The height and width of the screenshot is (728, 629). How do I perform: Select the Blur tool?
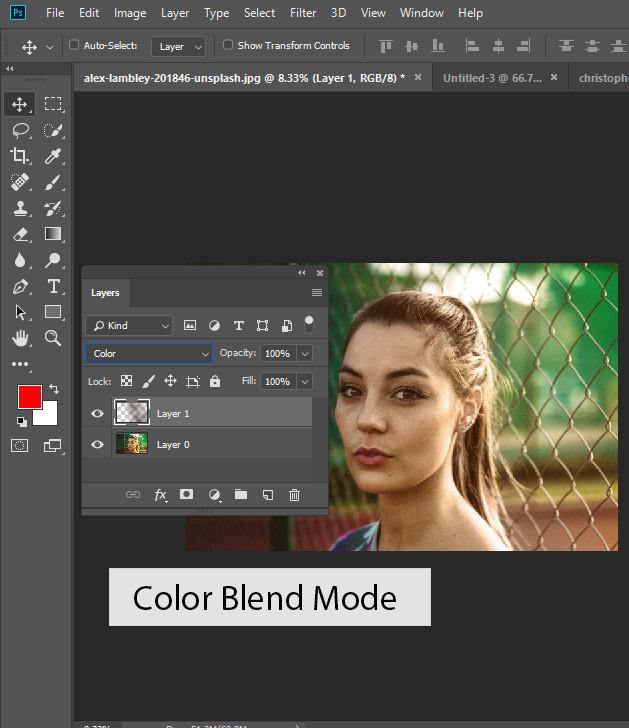pos(19,260)
